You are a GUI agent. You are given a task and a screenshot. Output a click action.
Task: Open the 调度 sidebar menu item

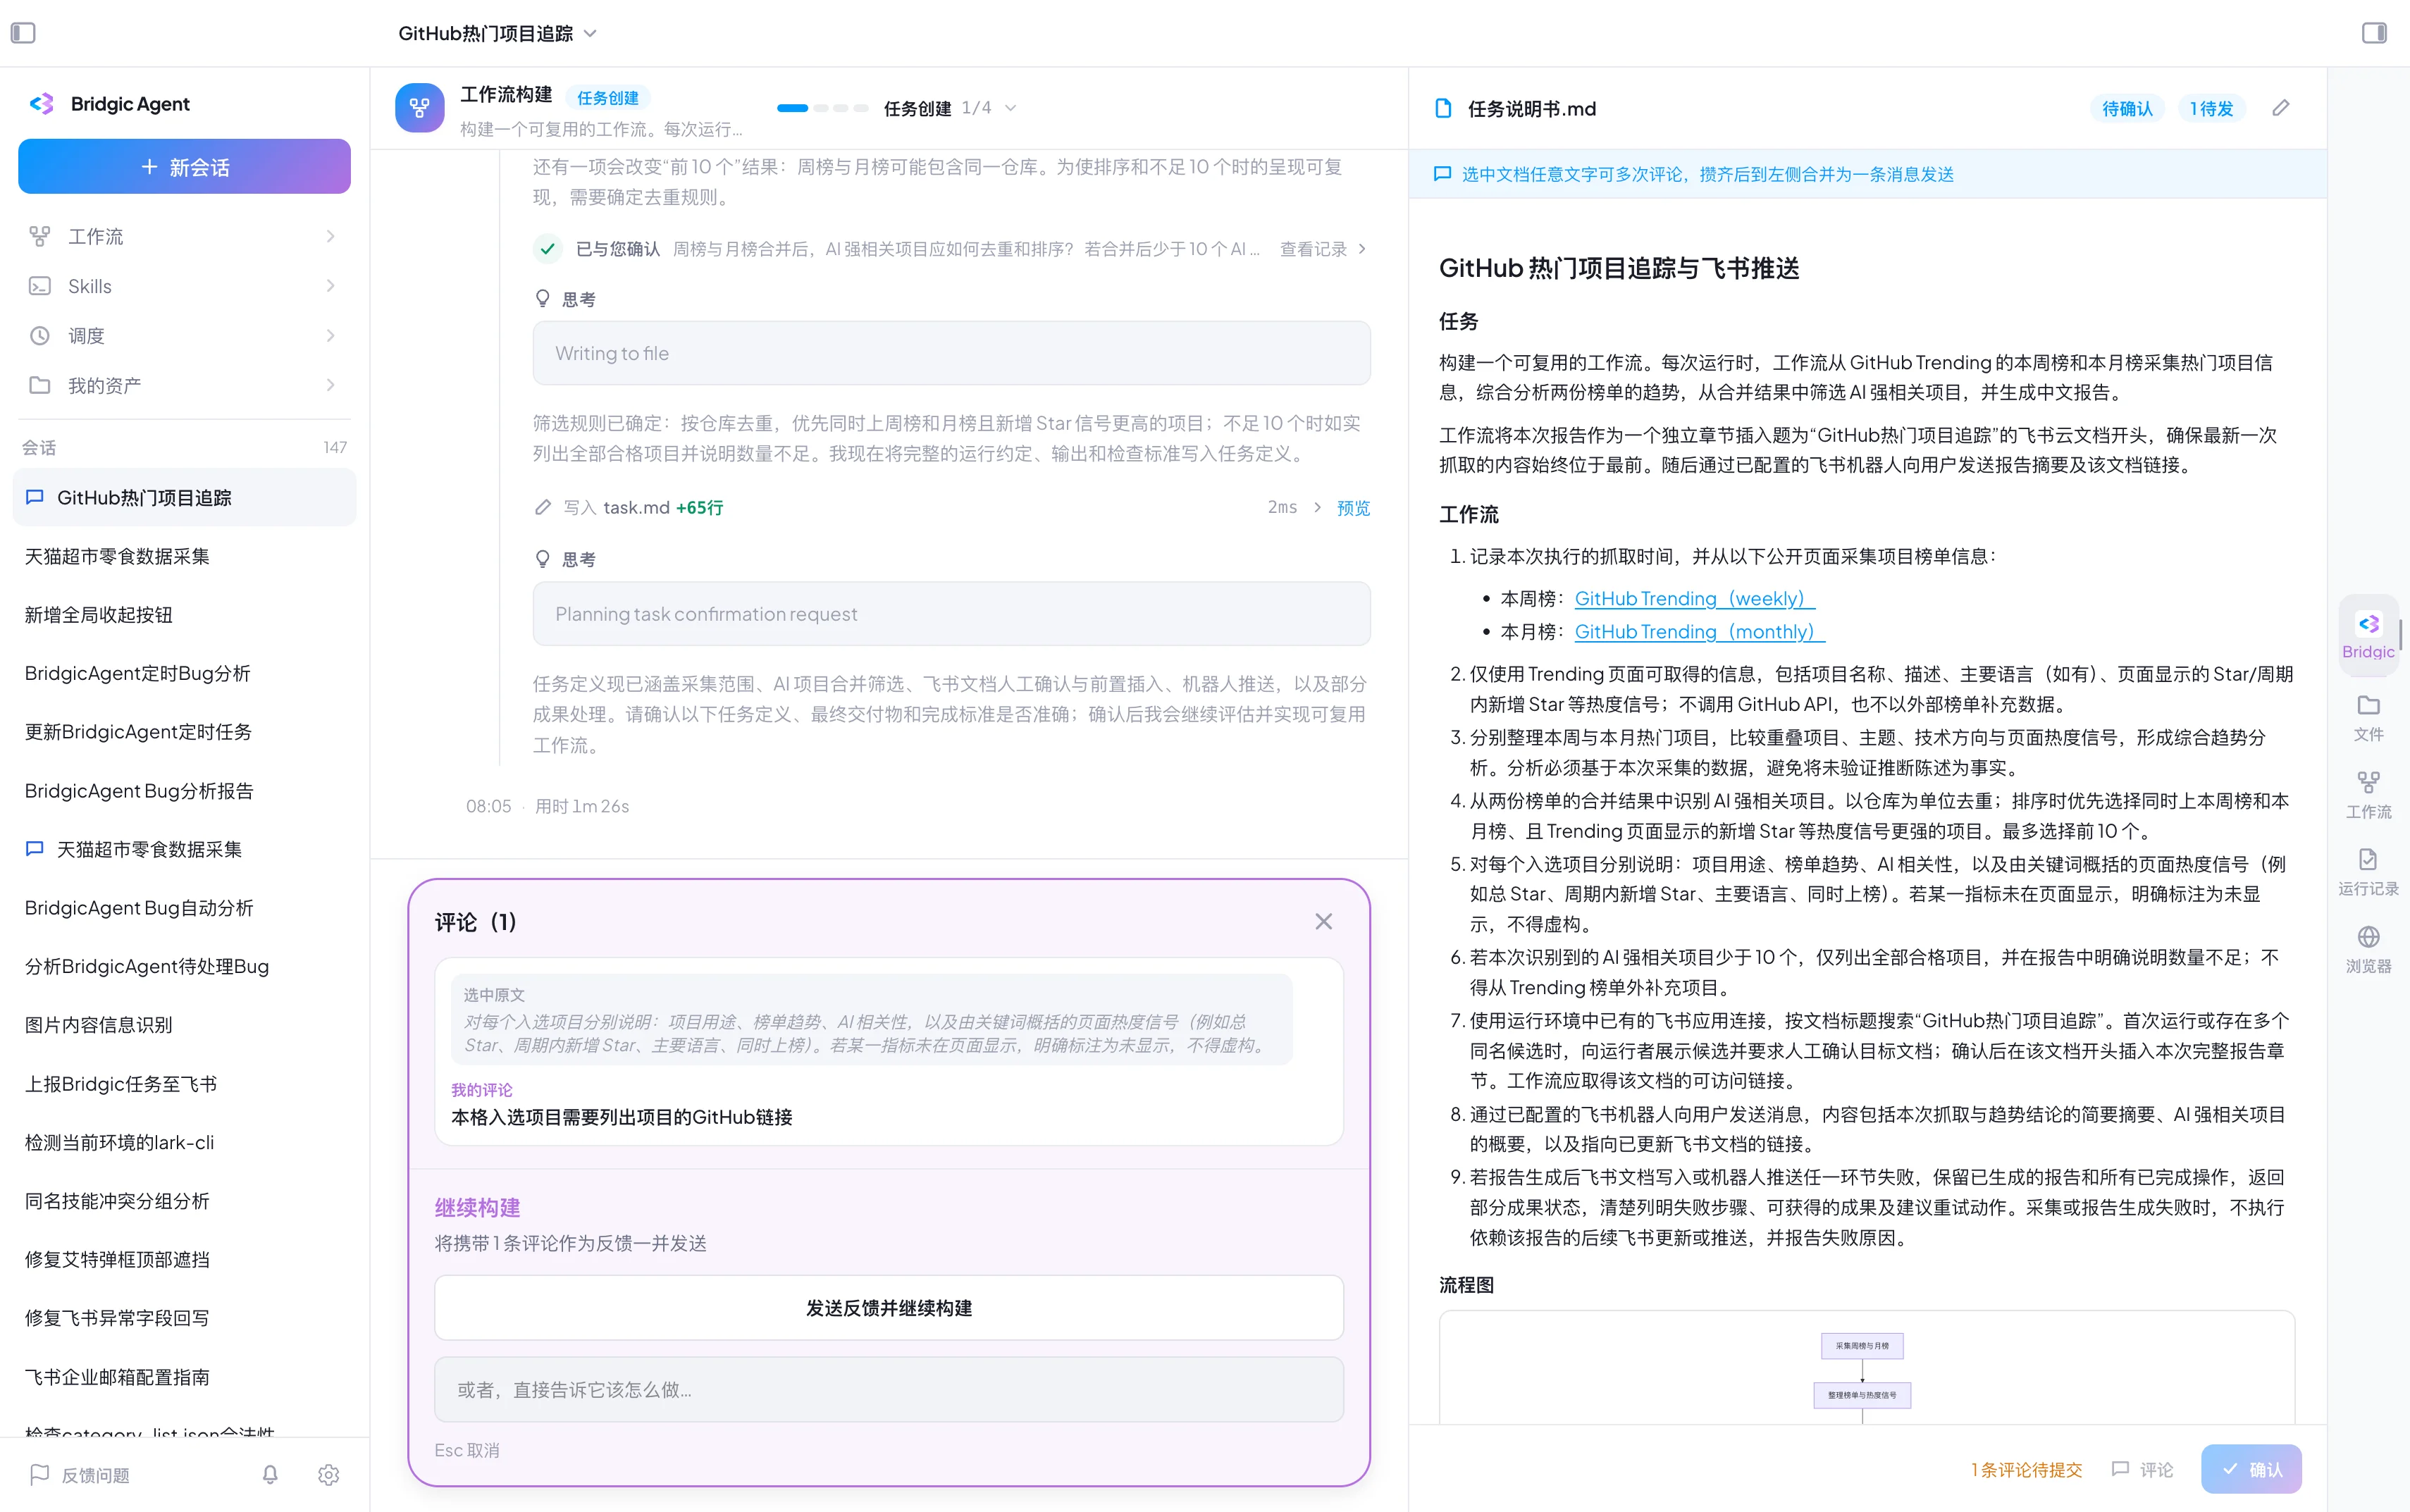click(184, 335)
